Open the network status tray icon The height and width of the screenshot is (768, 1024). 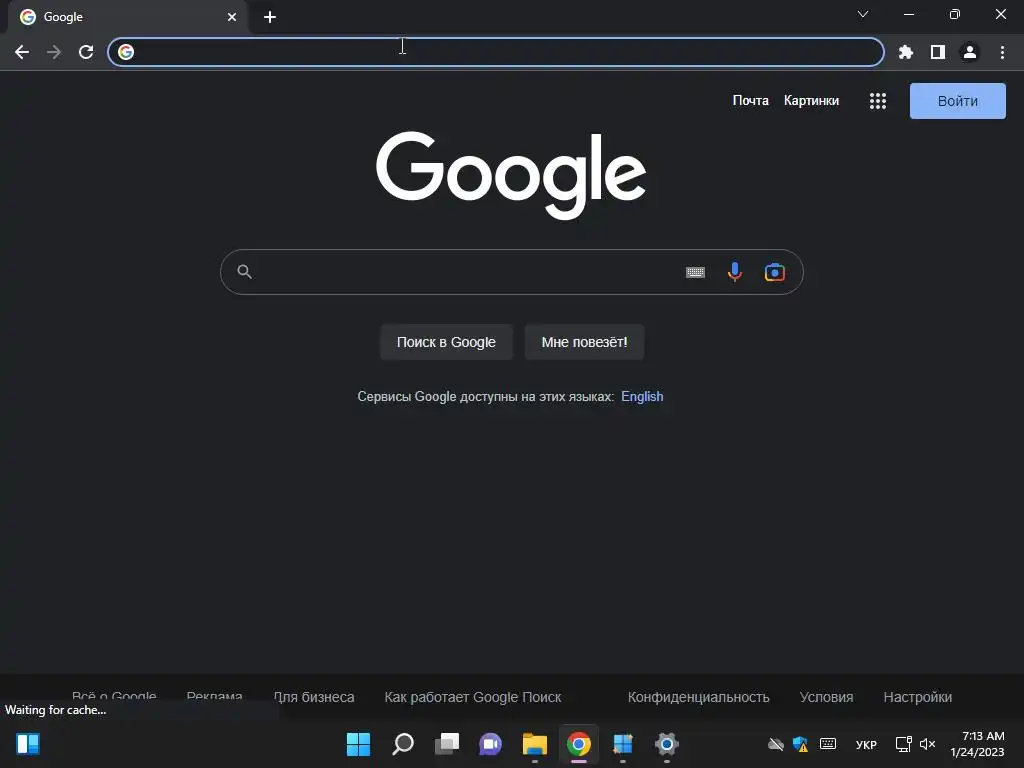[x=903, y=744]
